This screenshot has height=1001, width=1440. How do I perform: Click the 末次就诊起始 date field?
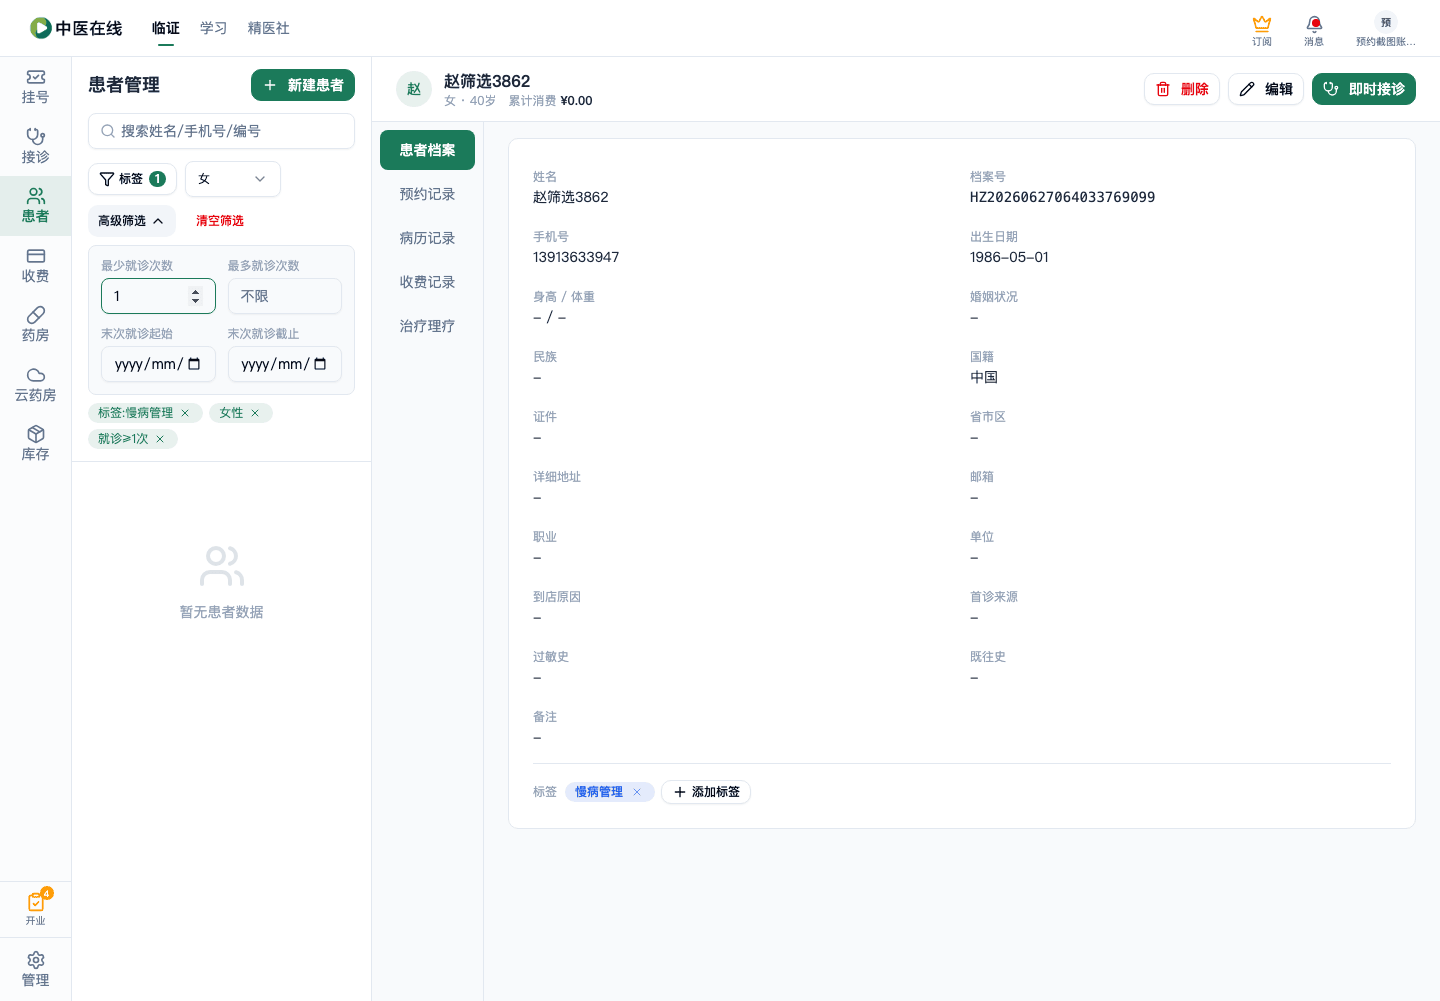(x=158, y=364)
